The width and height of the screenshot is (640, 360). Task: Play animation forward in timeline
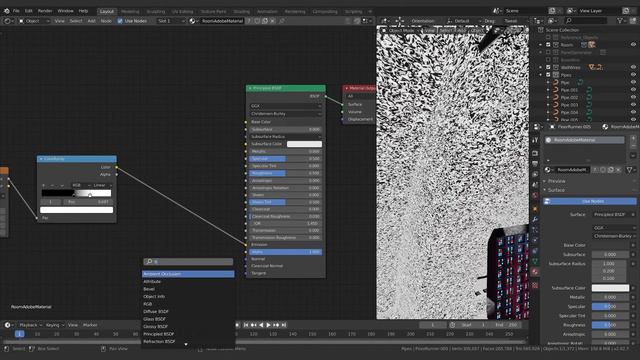click(268, 325)
